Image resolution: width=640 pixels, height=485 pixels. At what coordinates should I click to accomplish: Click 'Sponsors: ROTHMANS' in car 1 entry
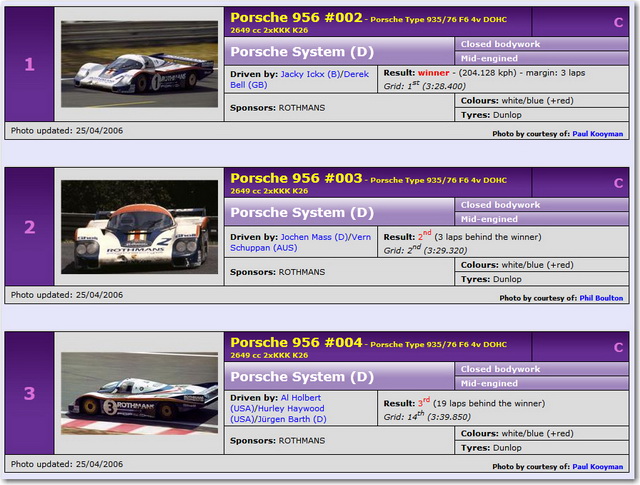(x=278, y=108)
